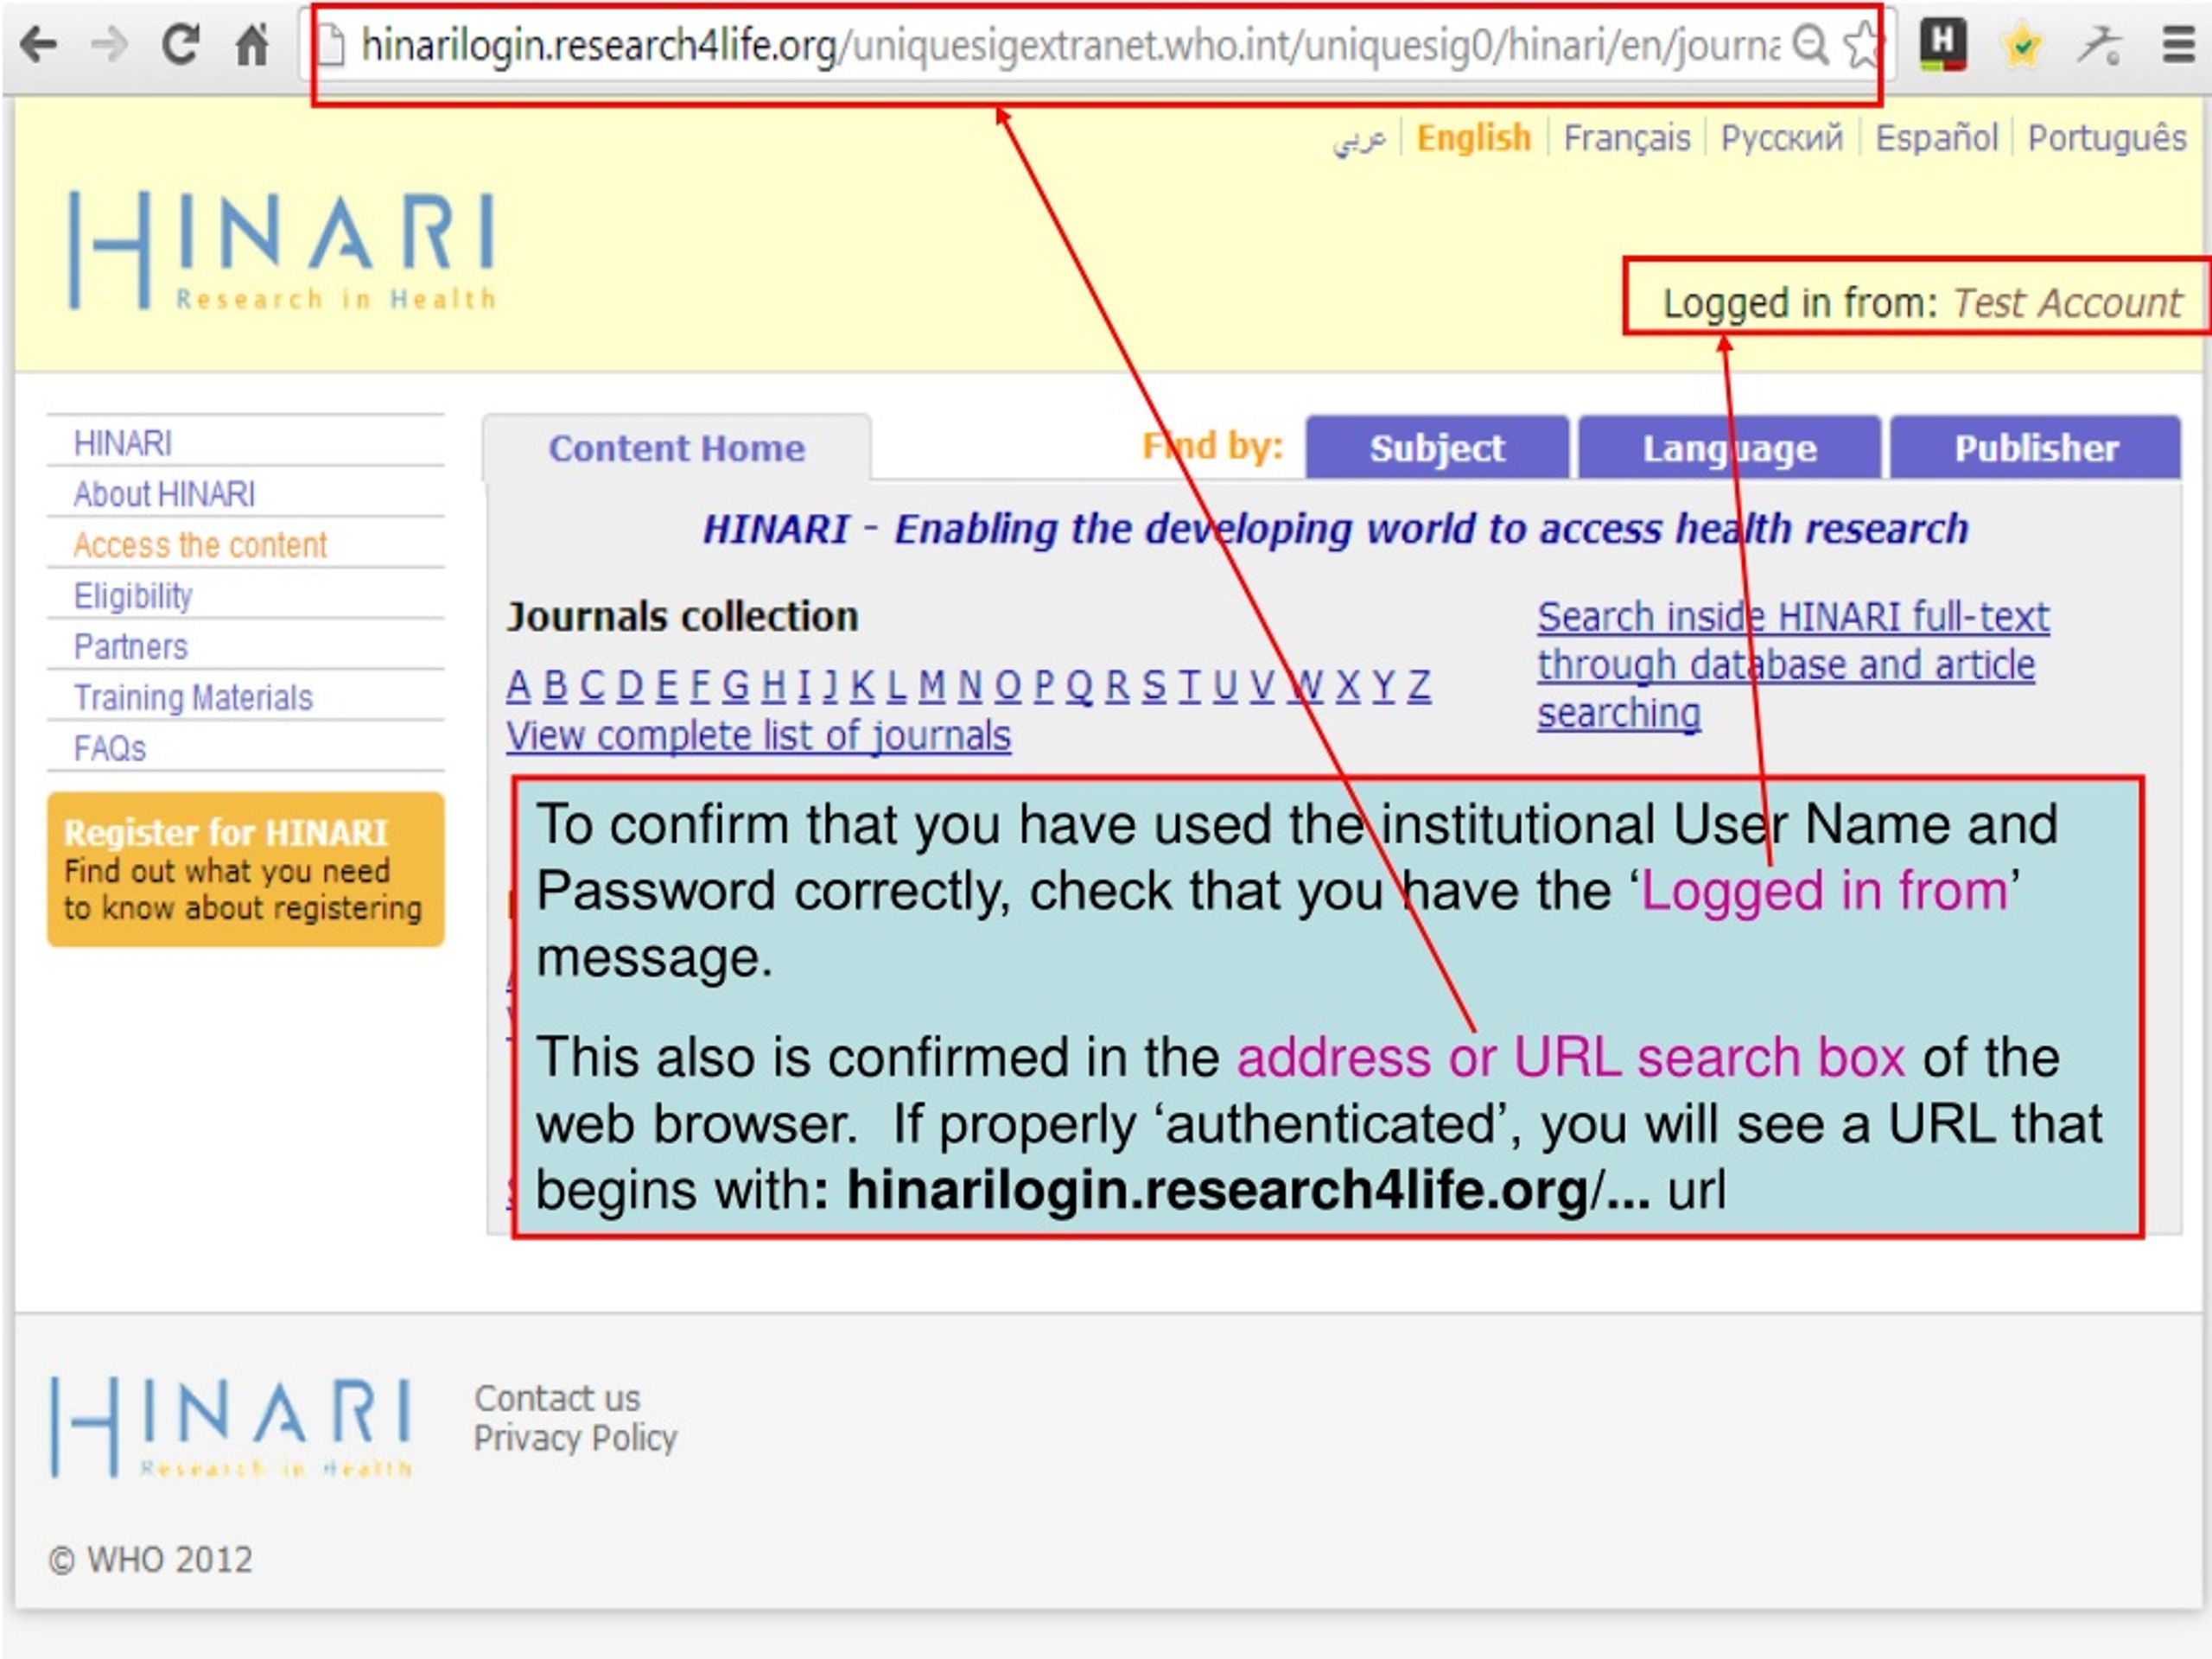Viewport: 2212px width, 1659px height.
Task: Switch language to Русский
Action: click(x=1781, y=137)
